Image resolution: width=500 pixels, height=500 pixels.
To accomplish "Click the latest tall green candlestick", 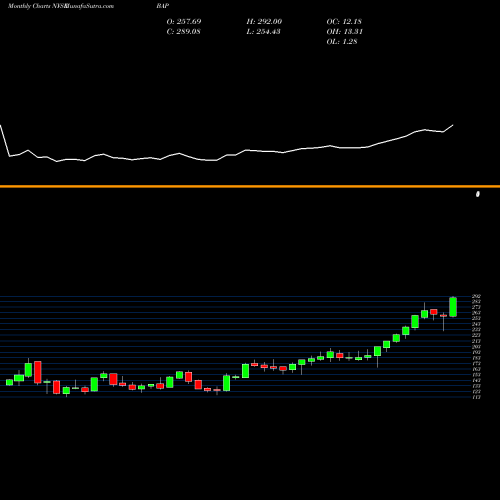I will (x=453, y=307).
